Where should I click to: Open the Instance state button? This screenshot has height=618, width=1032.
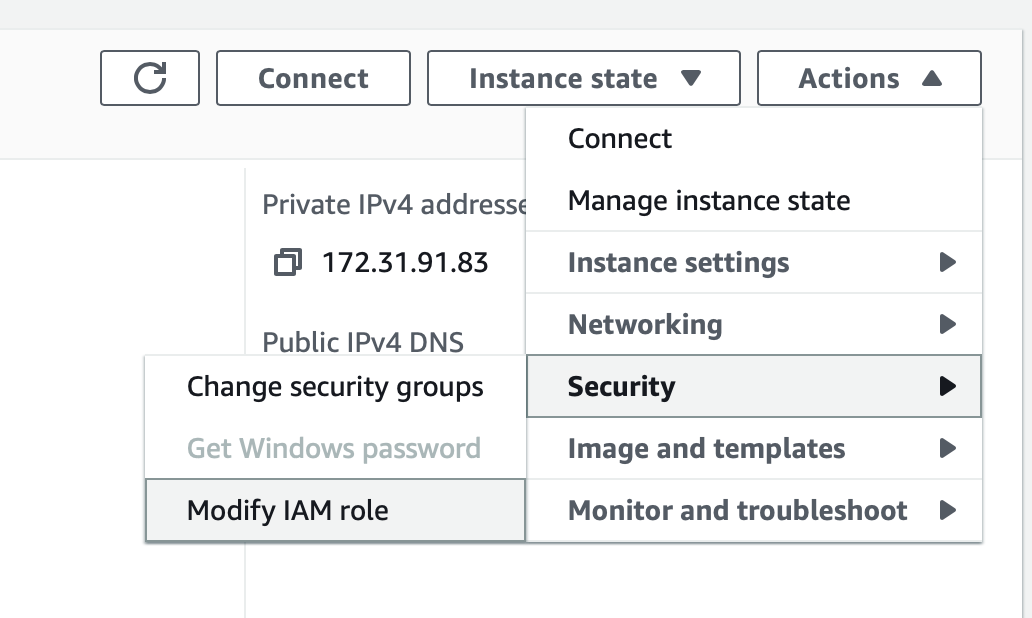point(584,78)
